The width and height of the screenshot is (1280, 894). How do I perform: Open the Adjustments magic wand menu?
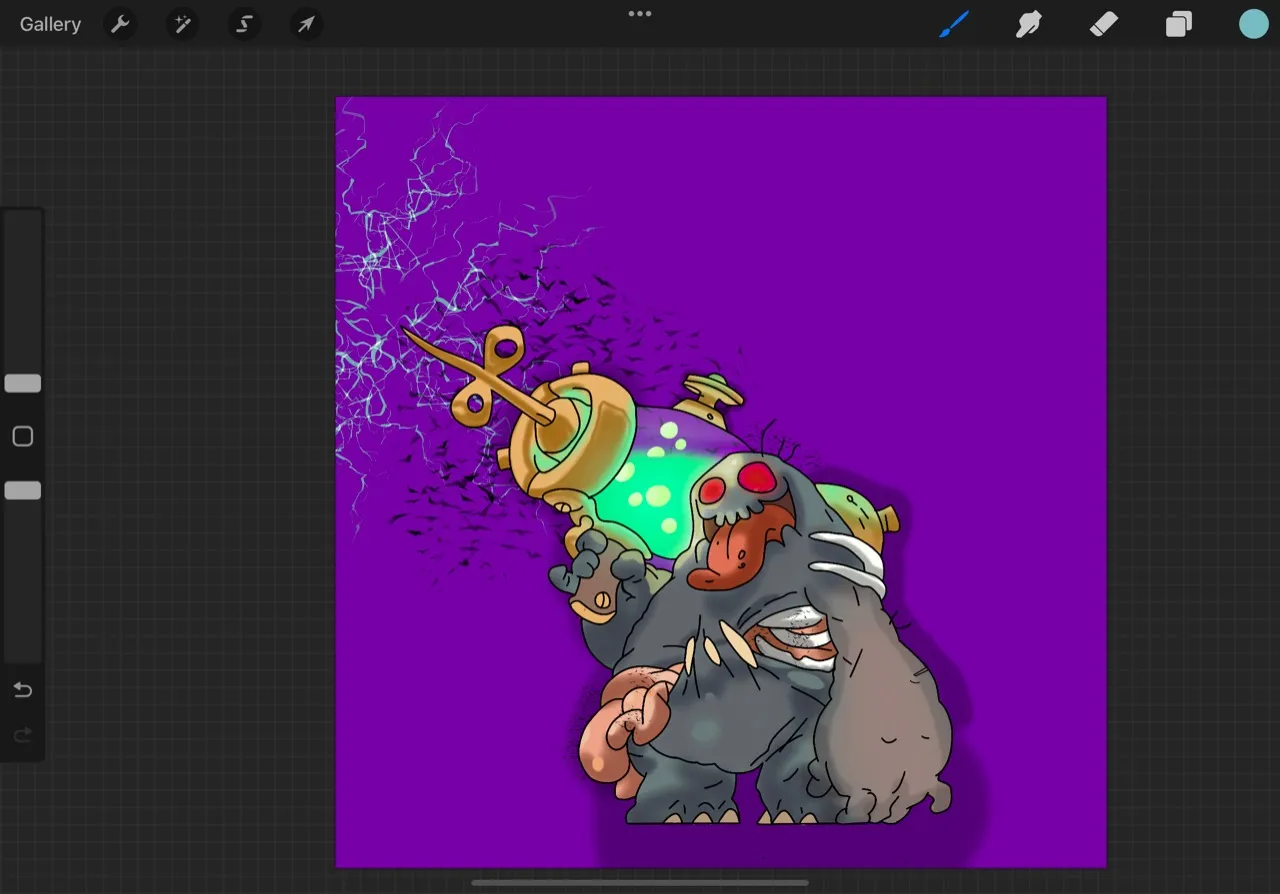click(182, 24)
